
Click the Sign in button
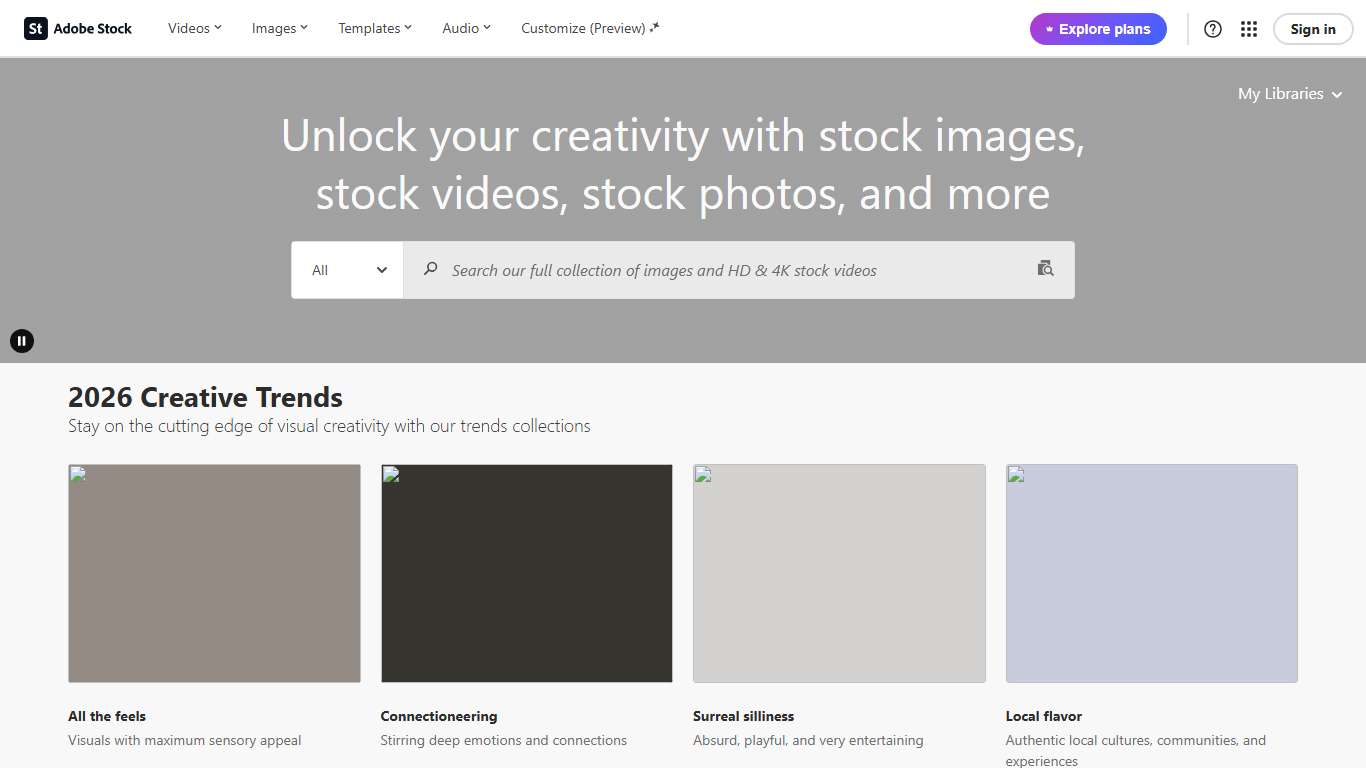coord(1312,29)
